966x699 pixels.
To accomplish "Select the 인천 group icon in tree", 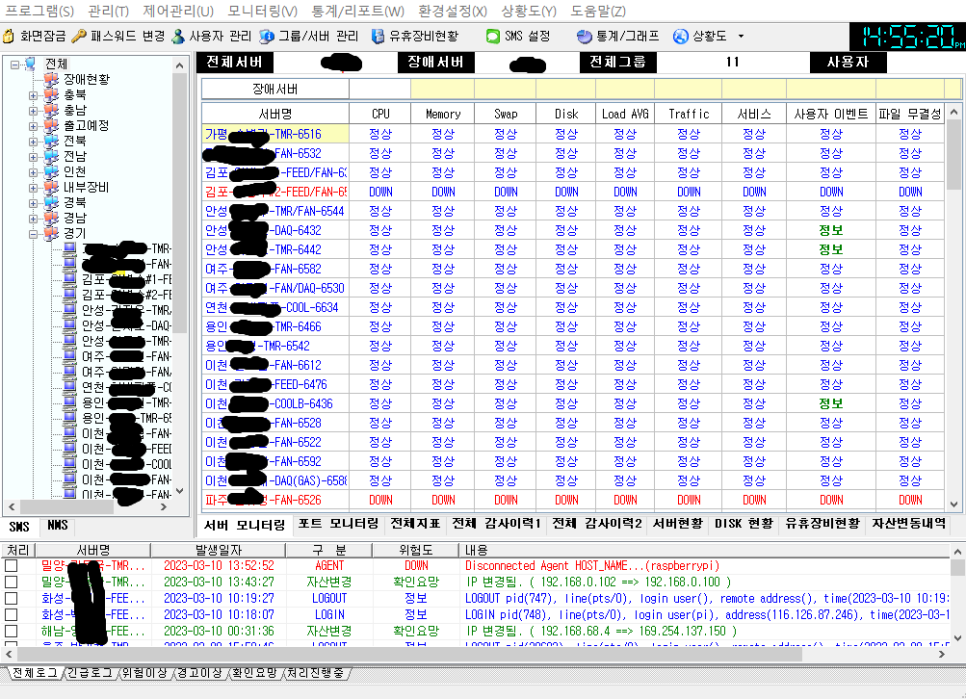I will tap(52, 171).
